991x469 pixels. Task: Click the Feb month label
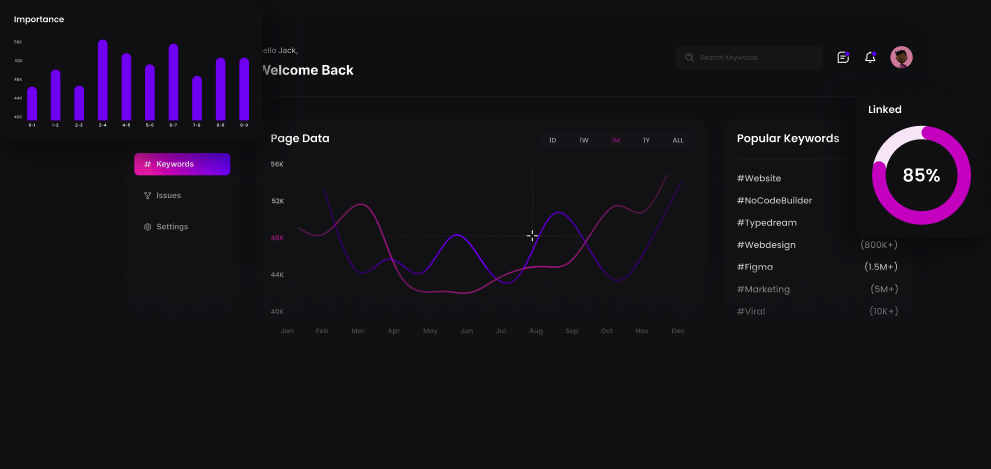point(322,331)
